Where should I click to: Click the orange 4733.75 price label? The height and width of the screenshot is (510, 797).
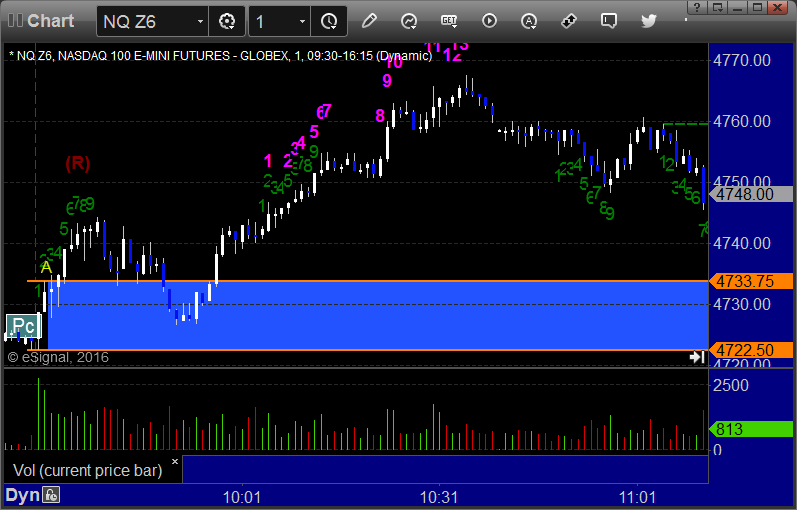751,281
